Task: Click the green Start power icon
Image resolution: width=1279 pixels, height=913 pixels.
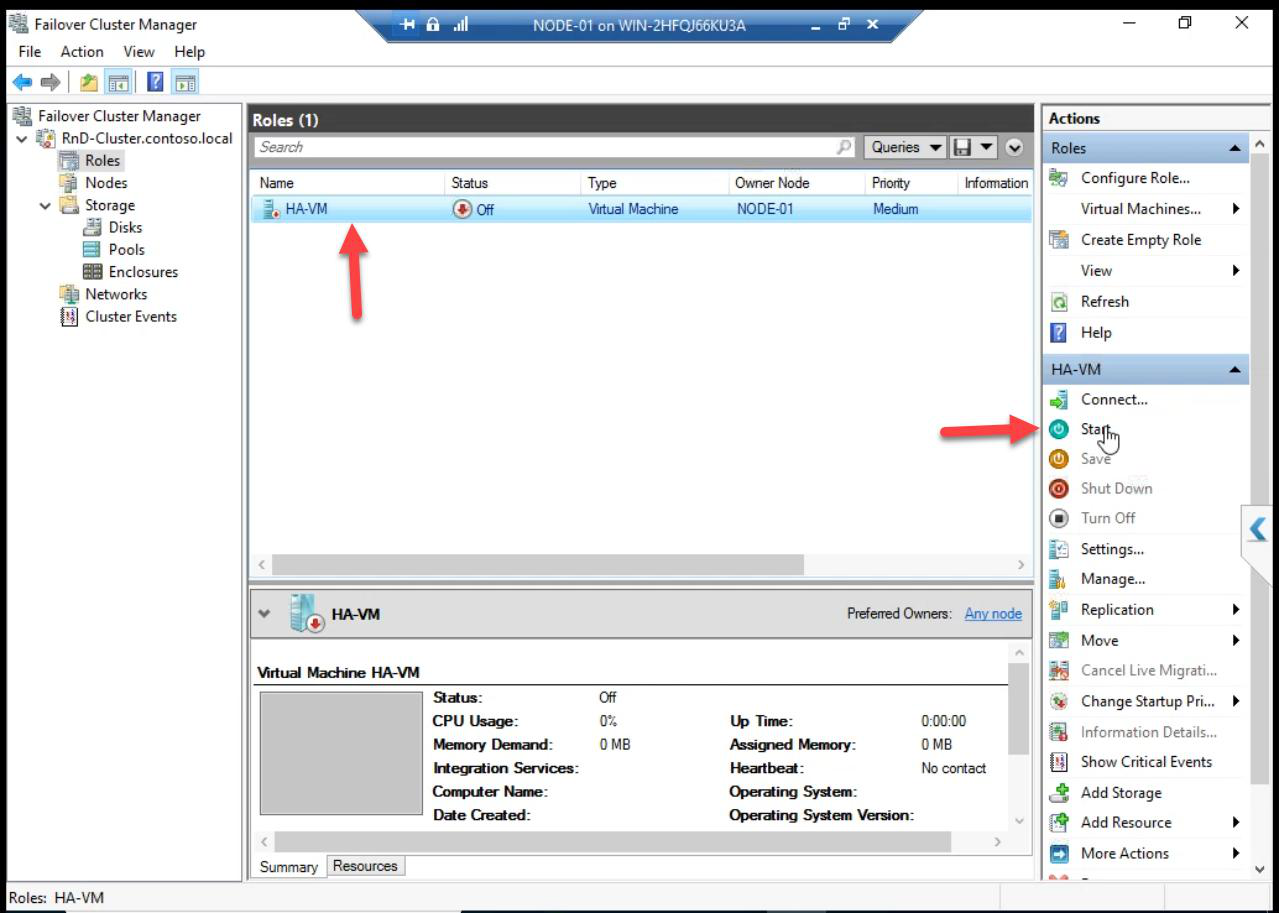Action: pyautogui.click(x=1059, y=429)
